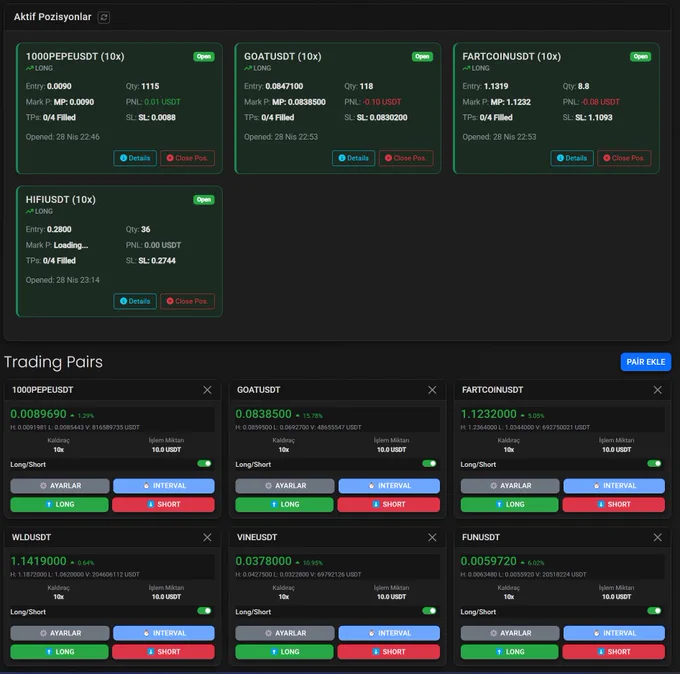Toggle Long/Short switch for FARTCOINUSDT
The height and width of the screenshot is (674, 680).
[654, 464]
